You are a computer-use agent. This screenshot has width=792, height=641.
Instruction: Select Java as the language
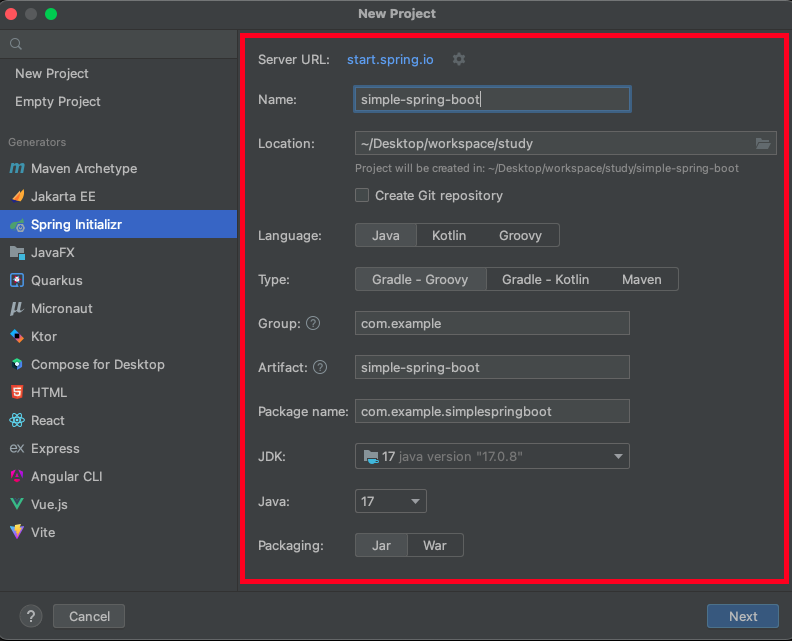tap(386, 235)
